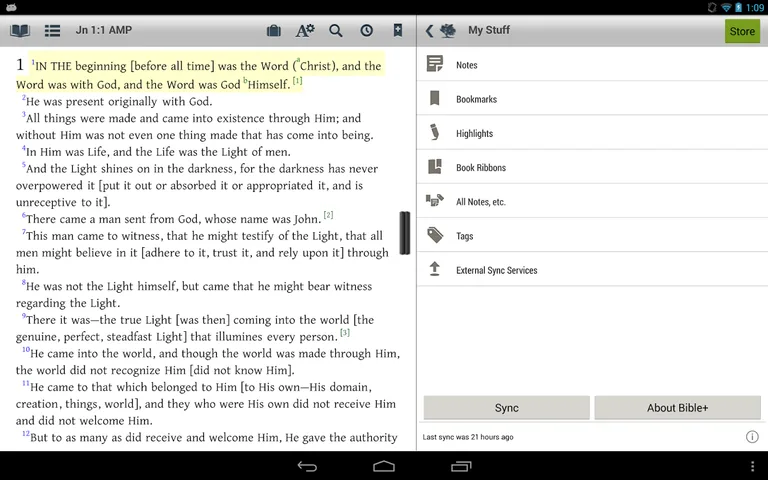Viewport: 768px width, 480px height.
Task: Tap the status bar clock 1:09
Action: click(755, 7)
